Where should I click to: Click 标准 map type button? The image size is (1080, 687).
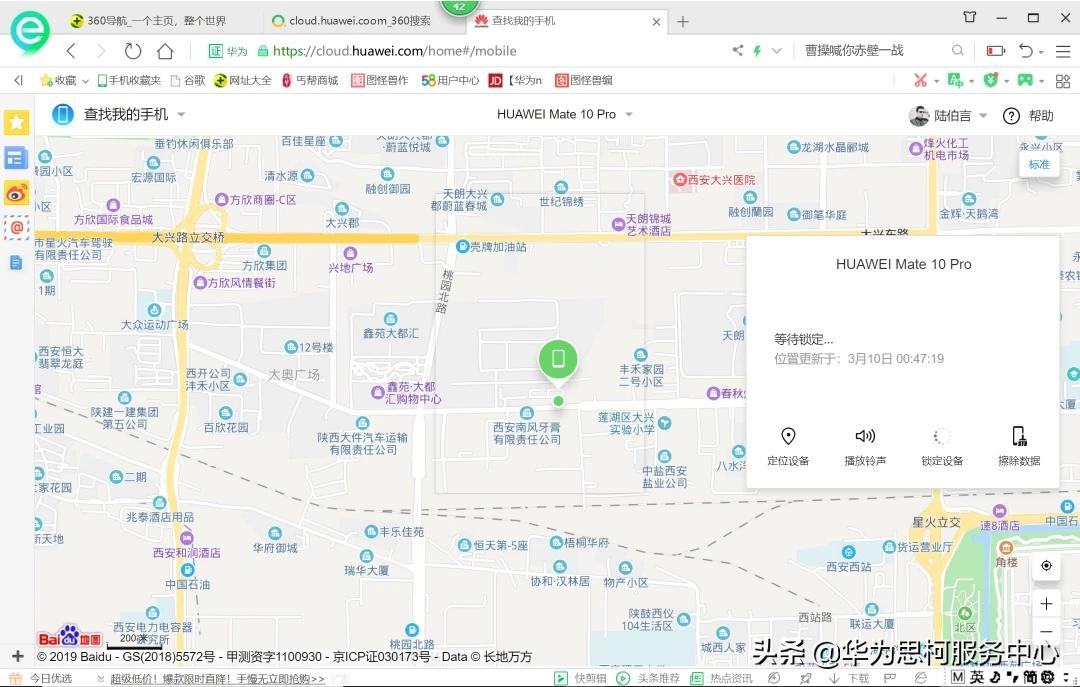click(x=1039, y=164)
